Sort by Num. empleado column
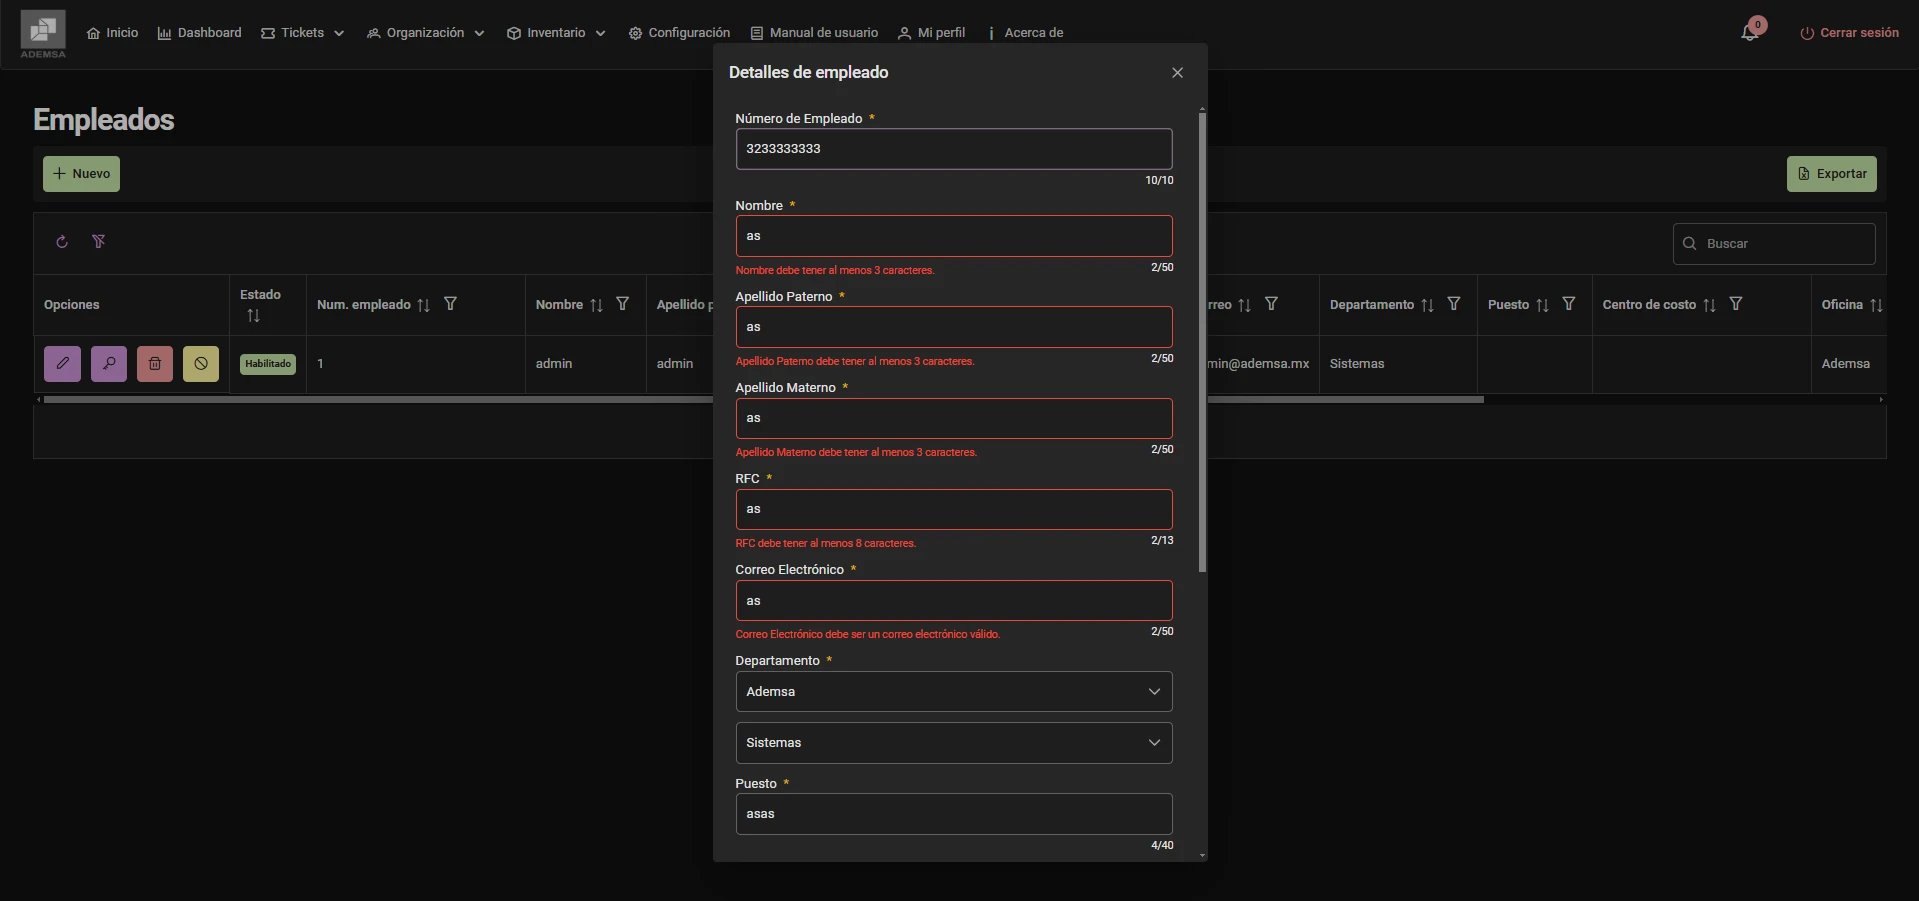This screenshot has height=901, width=1919. 423,305
